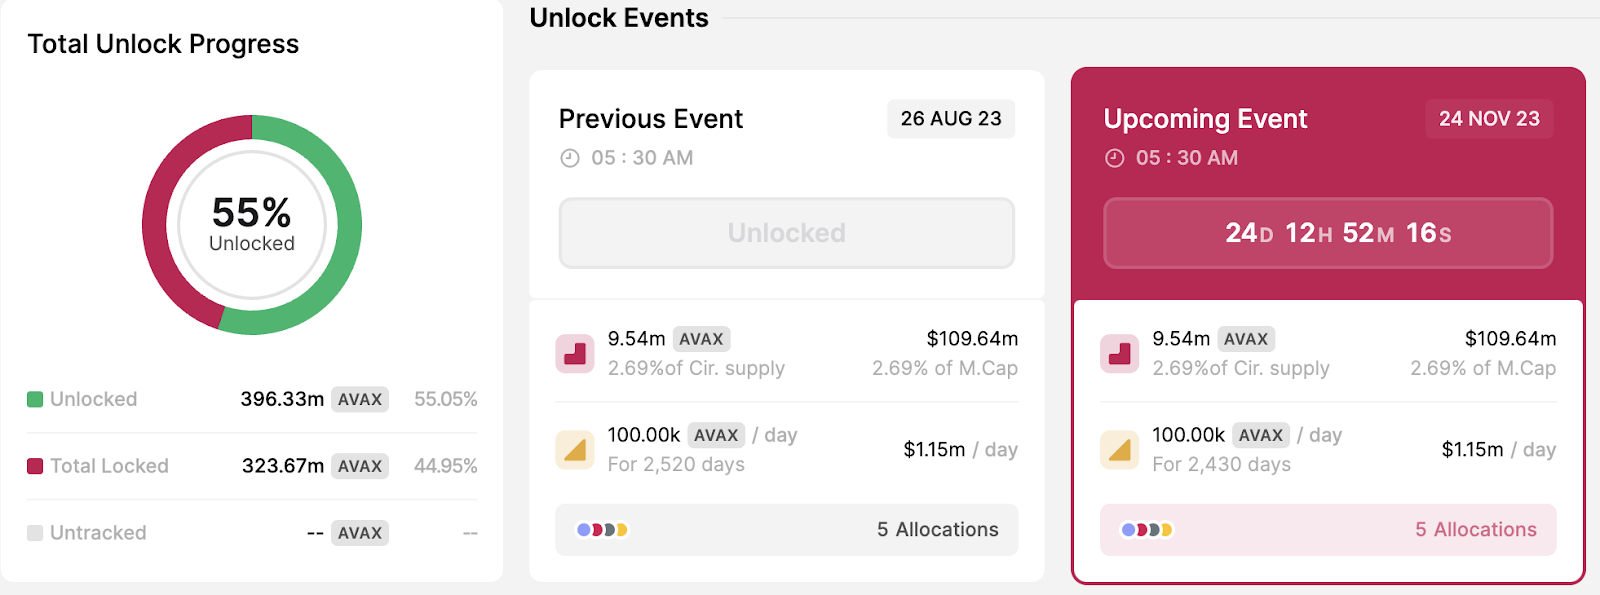Toggle the red Total Locked legend square
The image size is (1600, 595).
coord(35,466)
